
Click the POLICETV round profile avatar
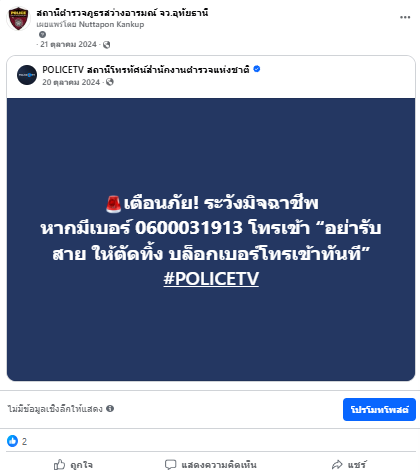point(27,75)
